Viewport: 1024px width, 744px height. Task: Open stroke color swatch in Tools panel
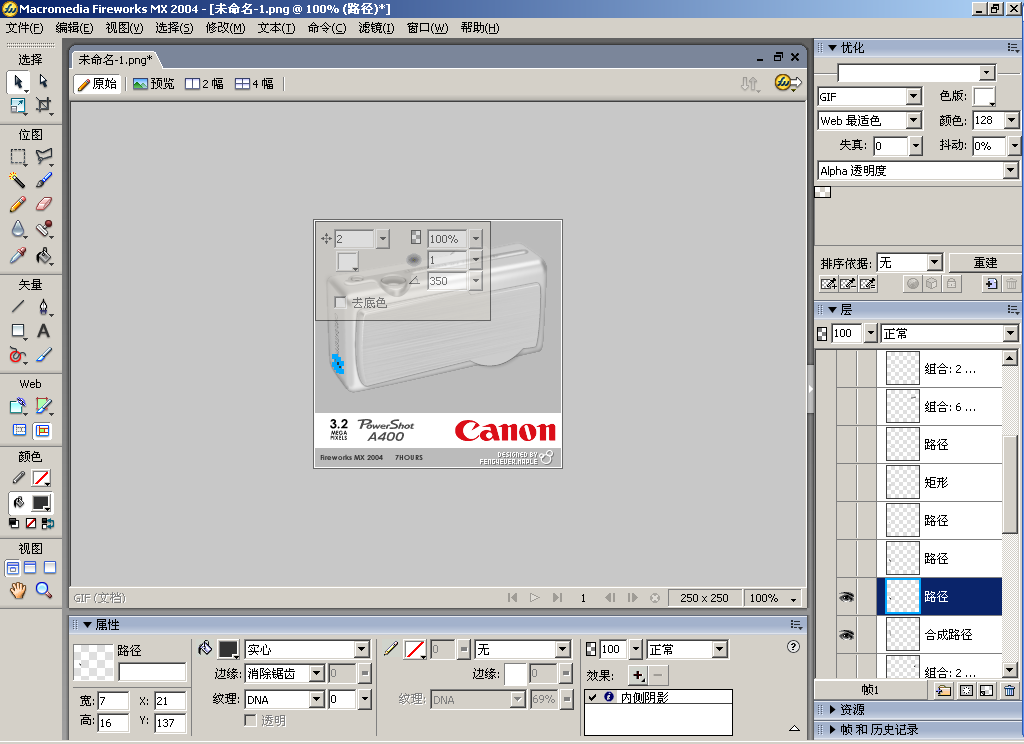[x=41, y=478]
